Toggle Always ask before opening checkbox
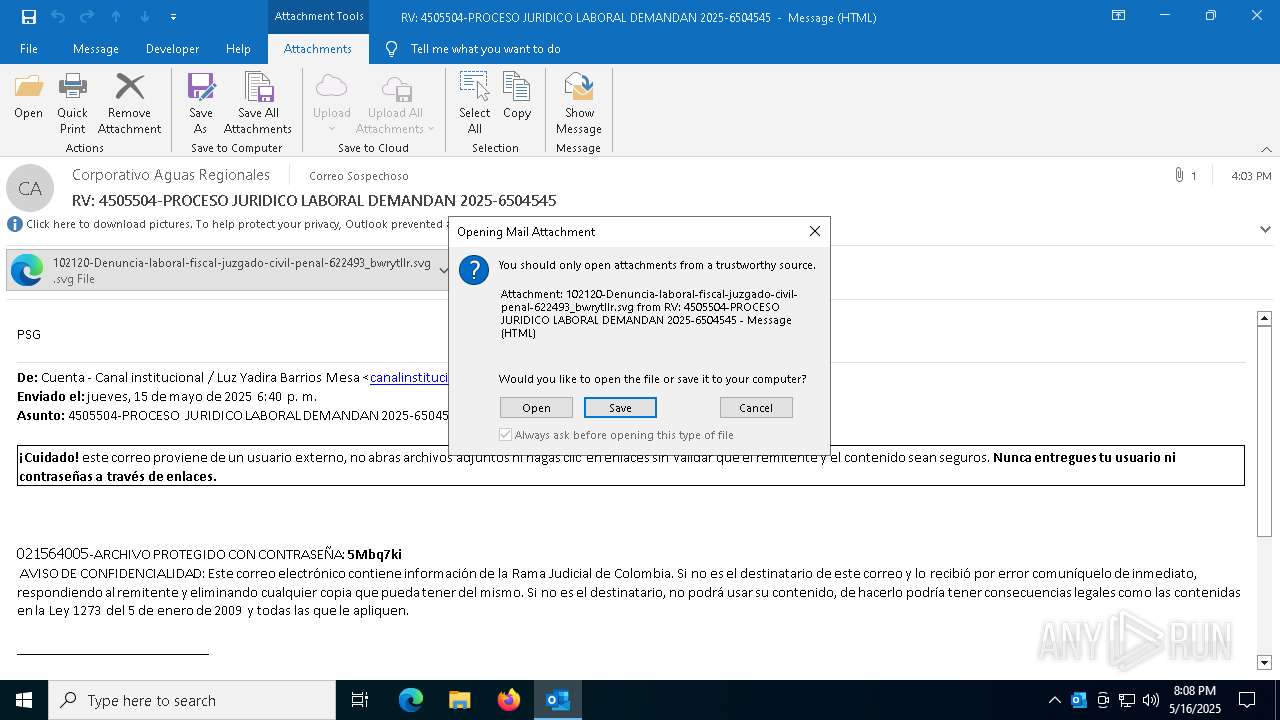Screen dimensions: 1280x720 506,435
